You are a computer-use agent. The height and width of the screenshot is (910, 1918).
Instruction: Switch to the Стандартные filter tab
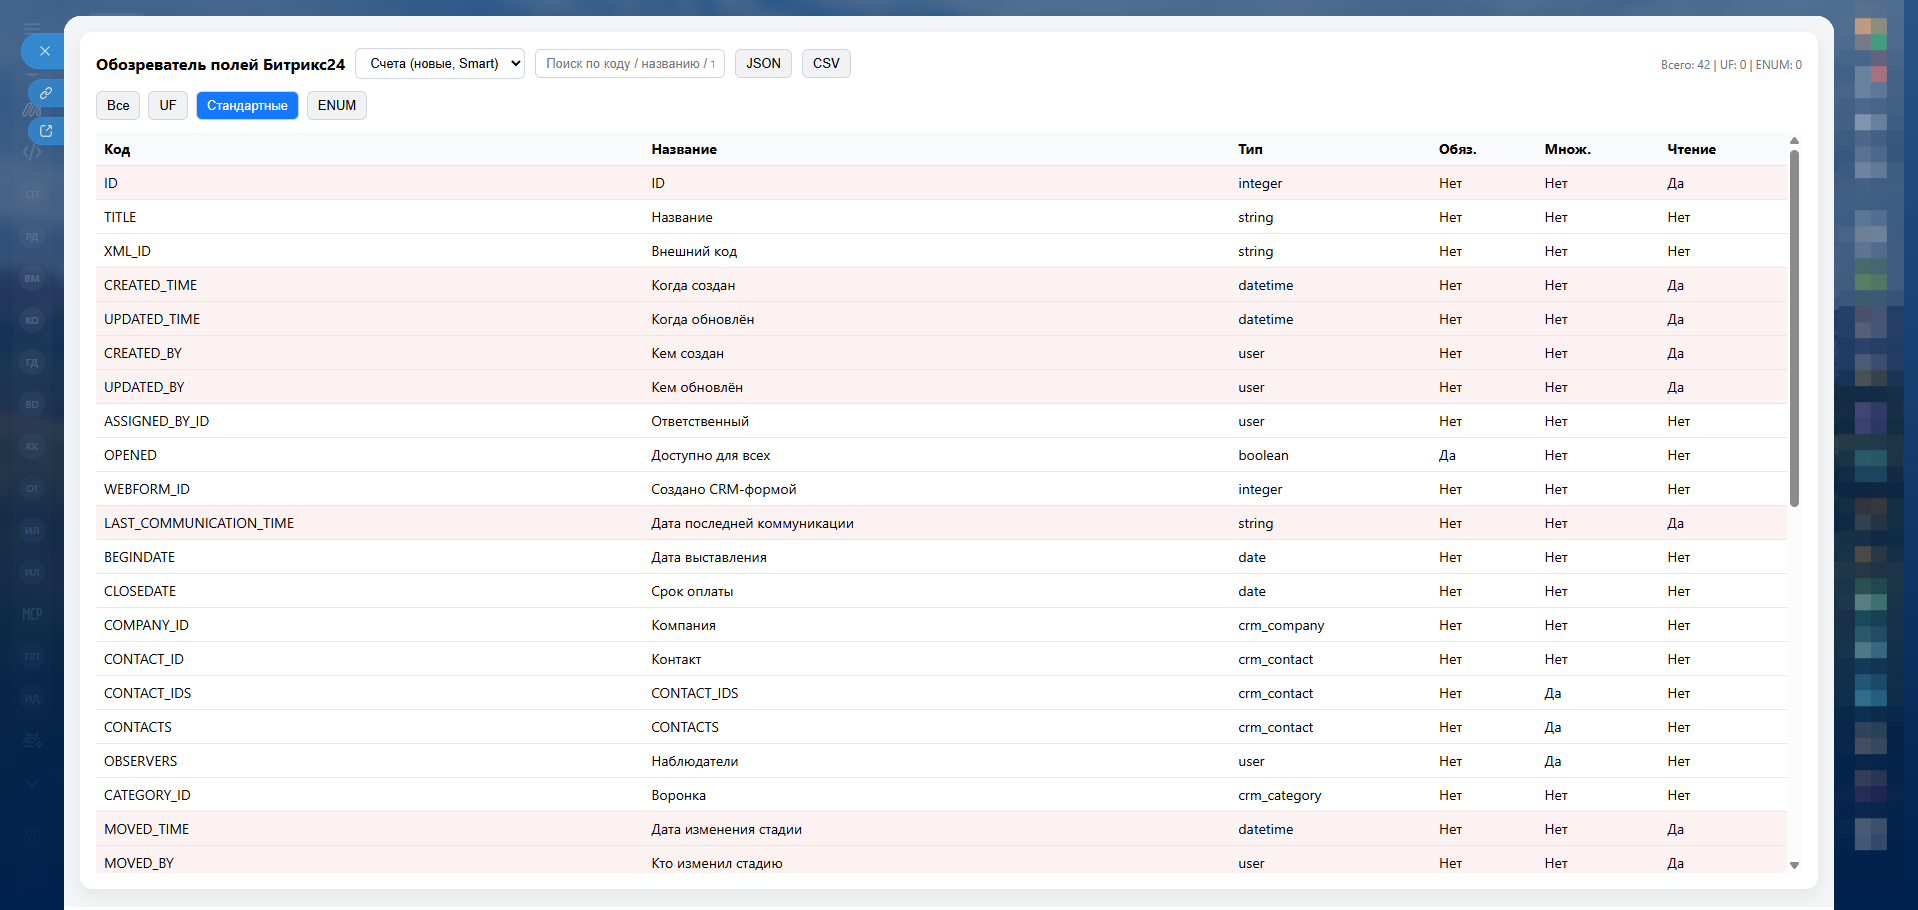click(x=247, y=106)
